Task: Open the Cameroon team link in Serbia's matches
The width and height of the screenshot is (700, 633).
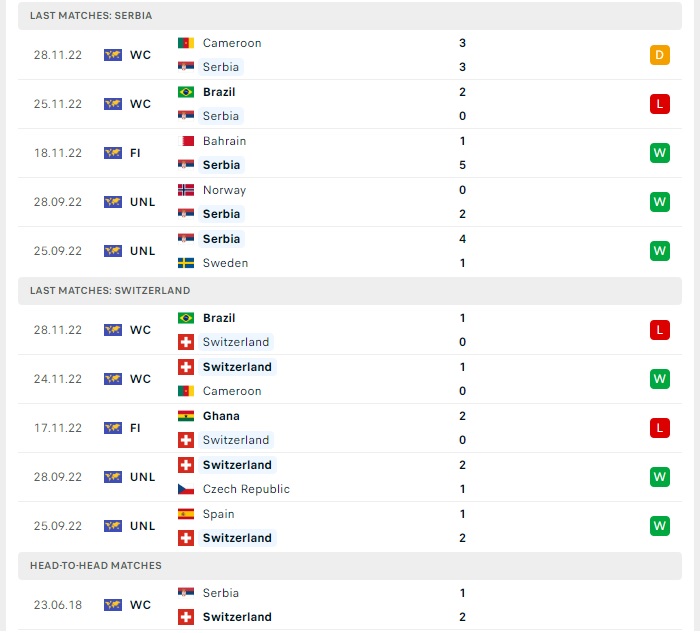Action: 232,43
